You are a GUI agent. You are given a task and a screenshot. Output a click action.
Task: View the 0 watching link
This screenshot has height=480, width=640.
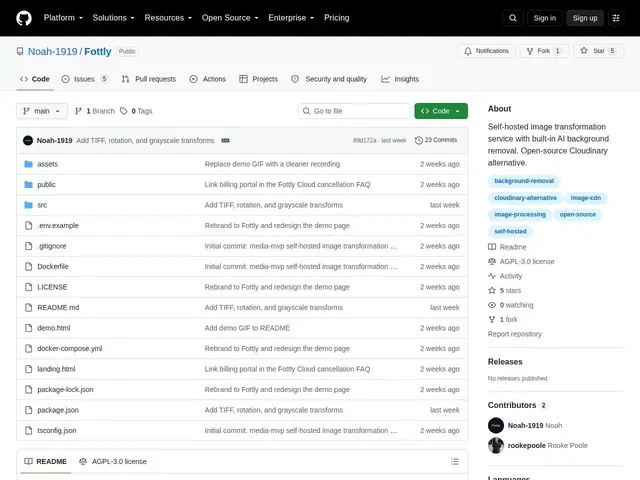point(511,305)
